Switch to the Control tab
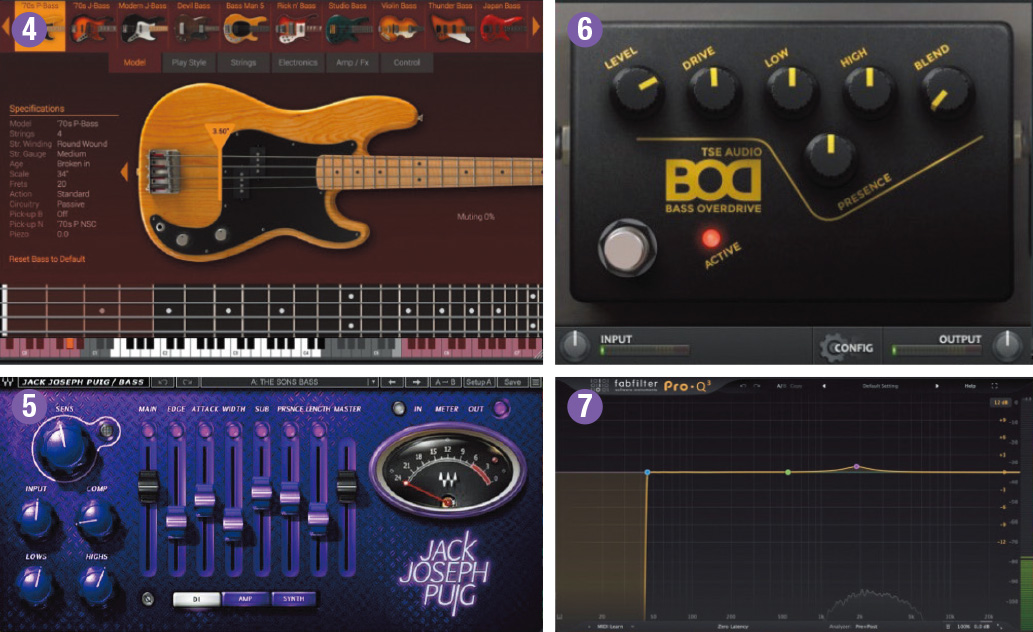 coord(406,63)
